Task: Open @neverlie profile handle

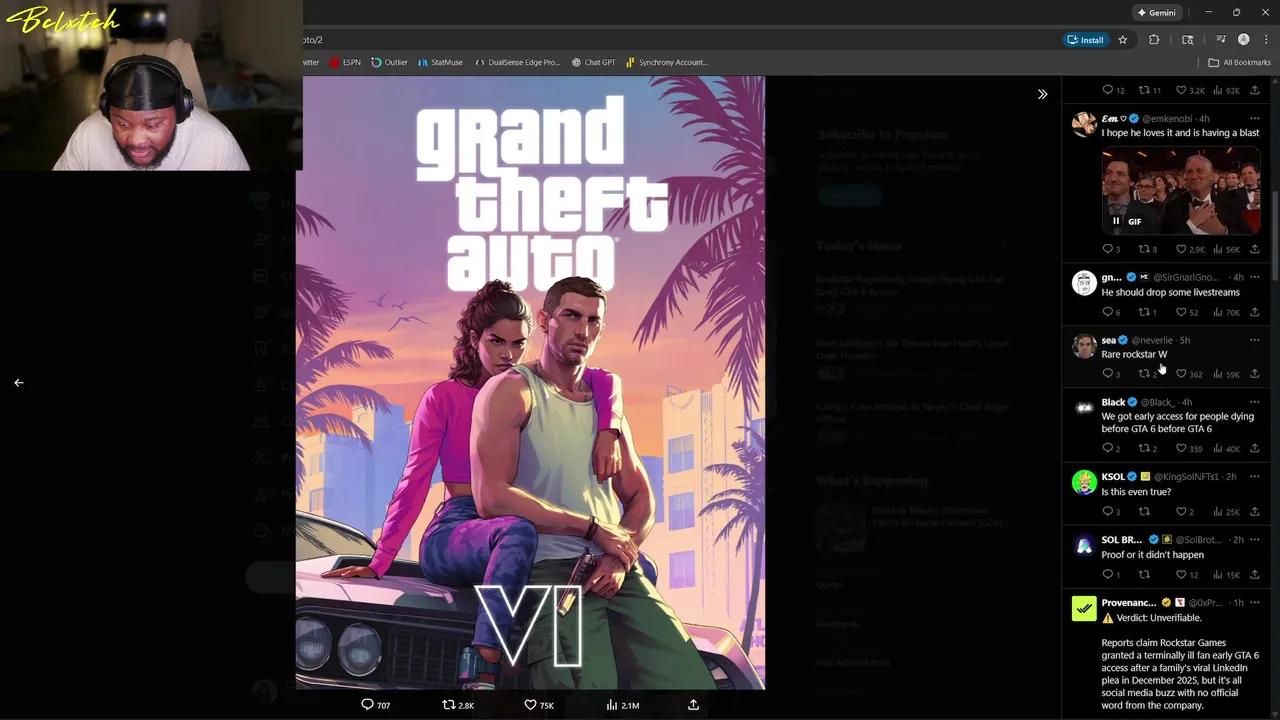Action: click(1151, 340)
